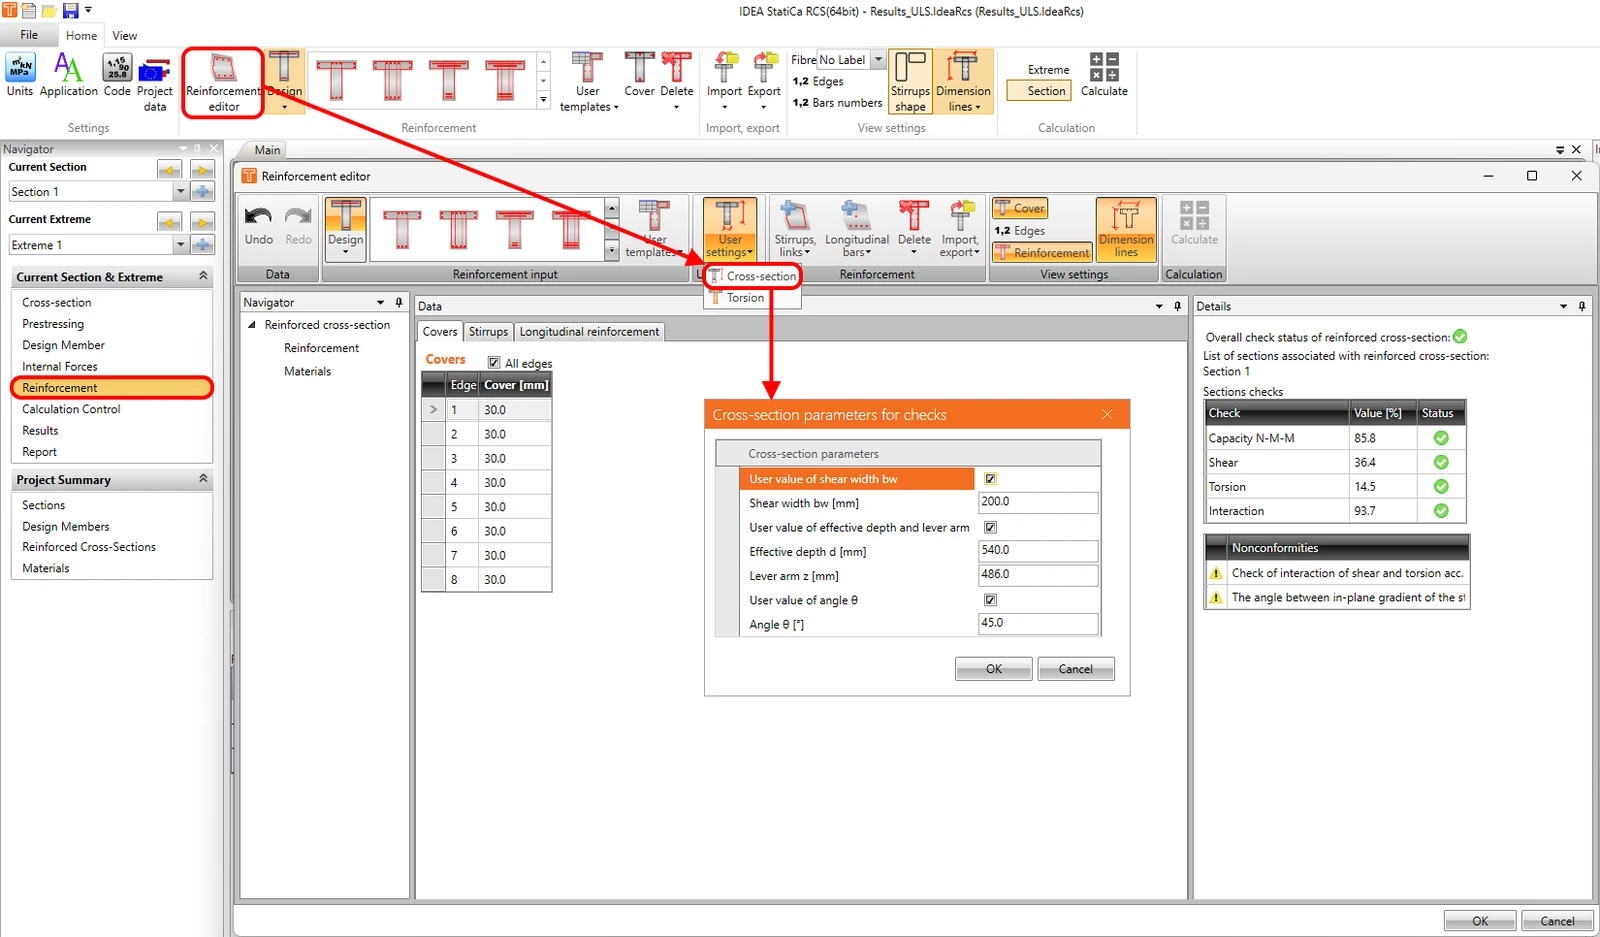Cancel cross-section parameters dialog
The width and height of the screenshot is (1600, 937).
coord(1076,669)
